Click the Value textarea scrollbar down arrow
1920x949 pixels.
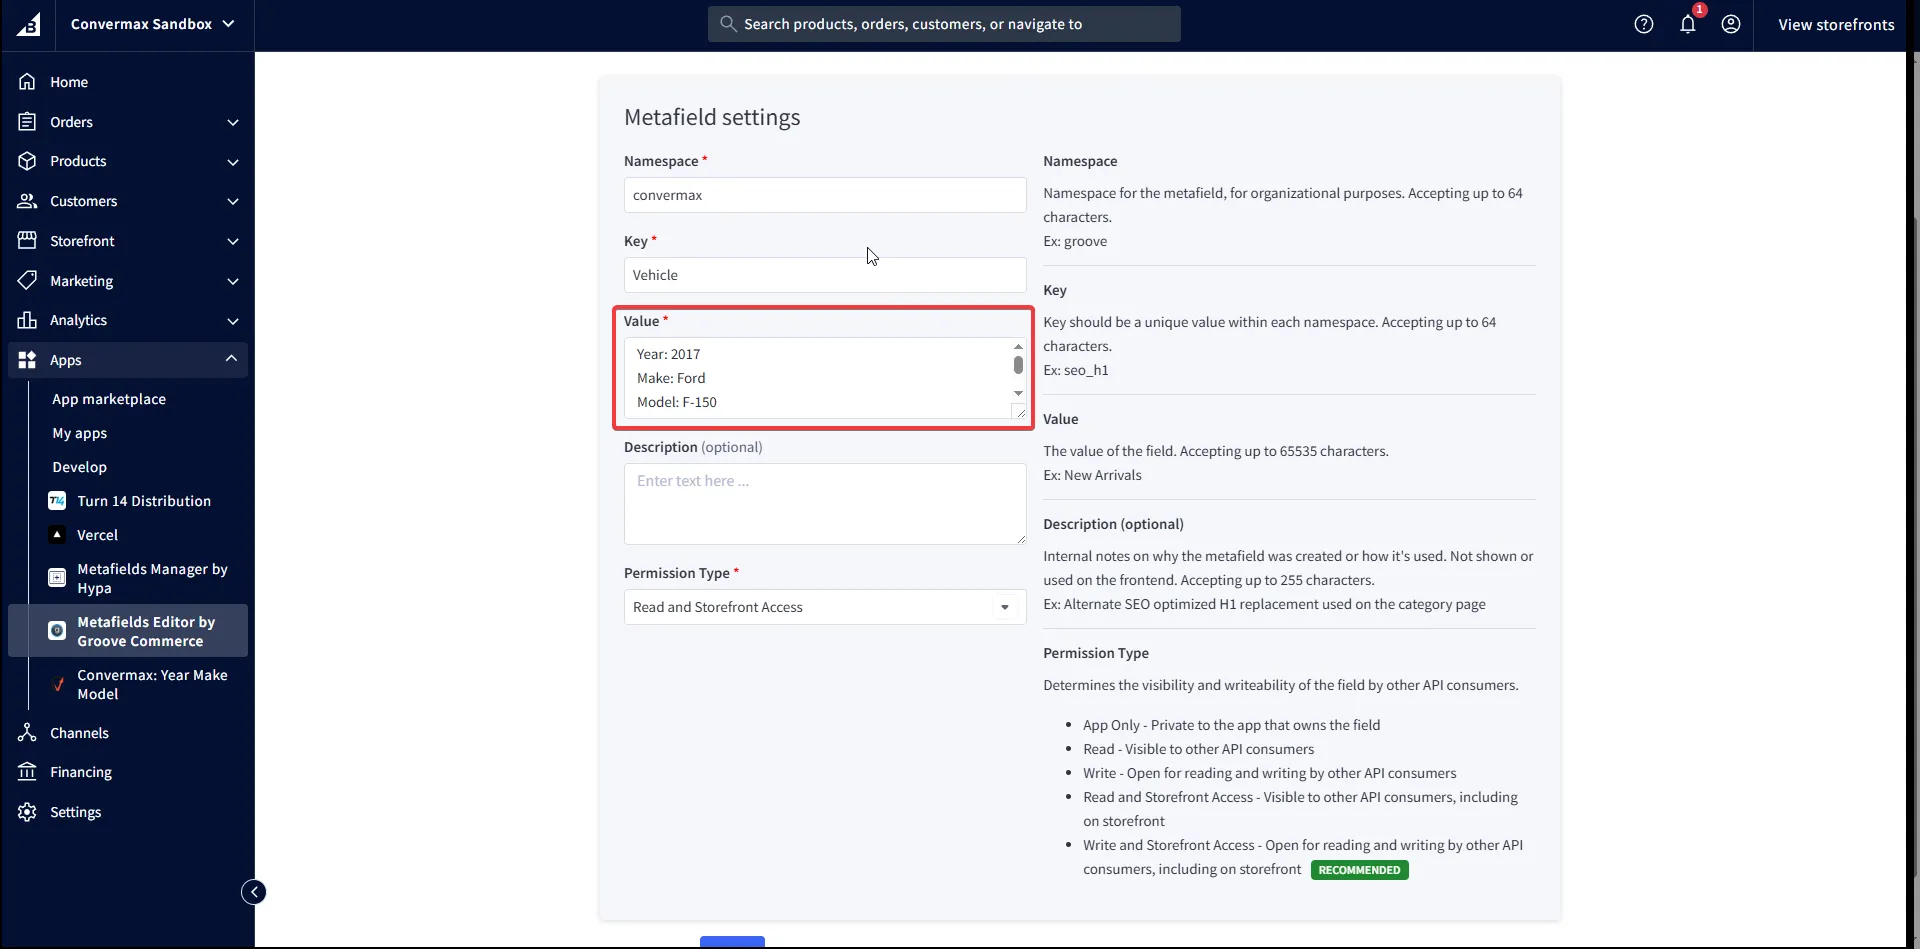pyautogui.click(x=1018, y=393)
